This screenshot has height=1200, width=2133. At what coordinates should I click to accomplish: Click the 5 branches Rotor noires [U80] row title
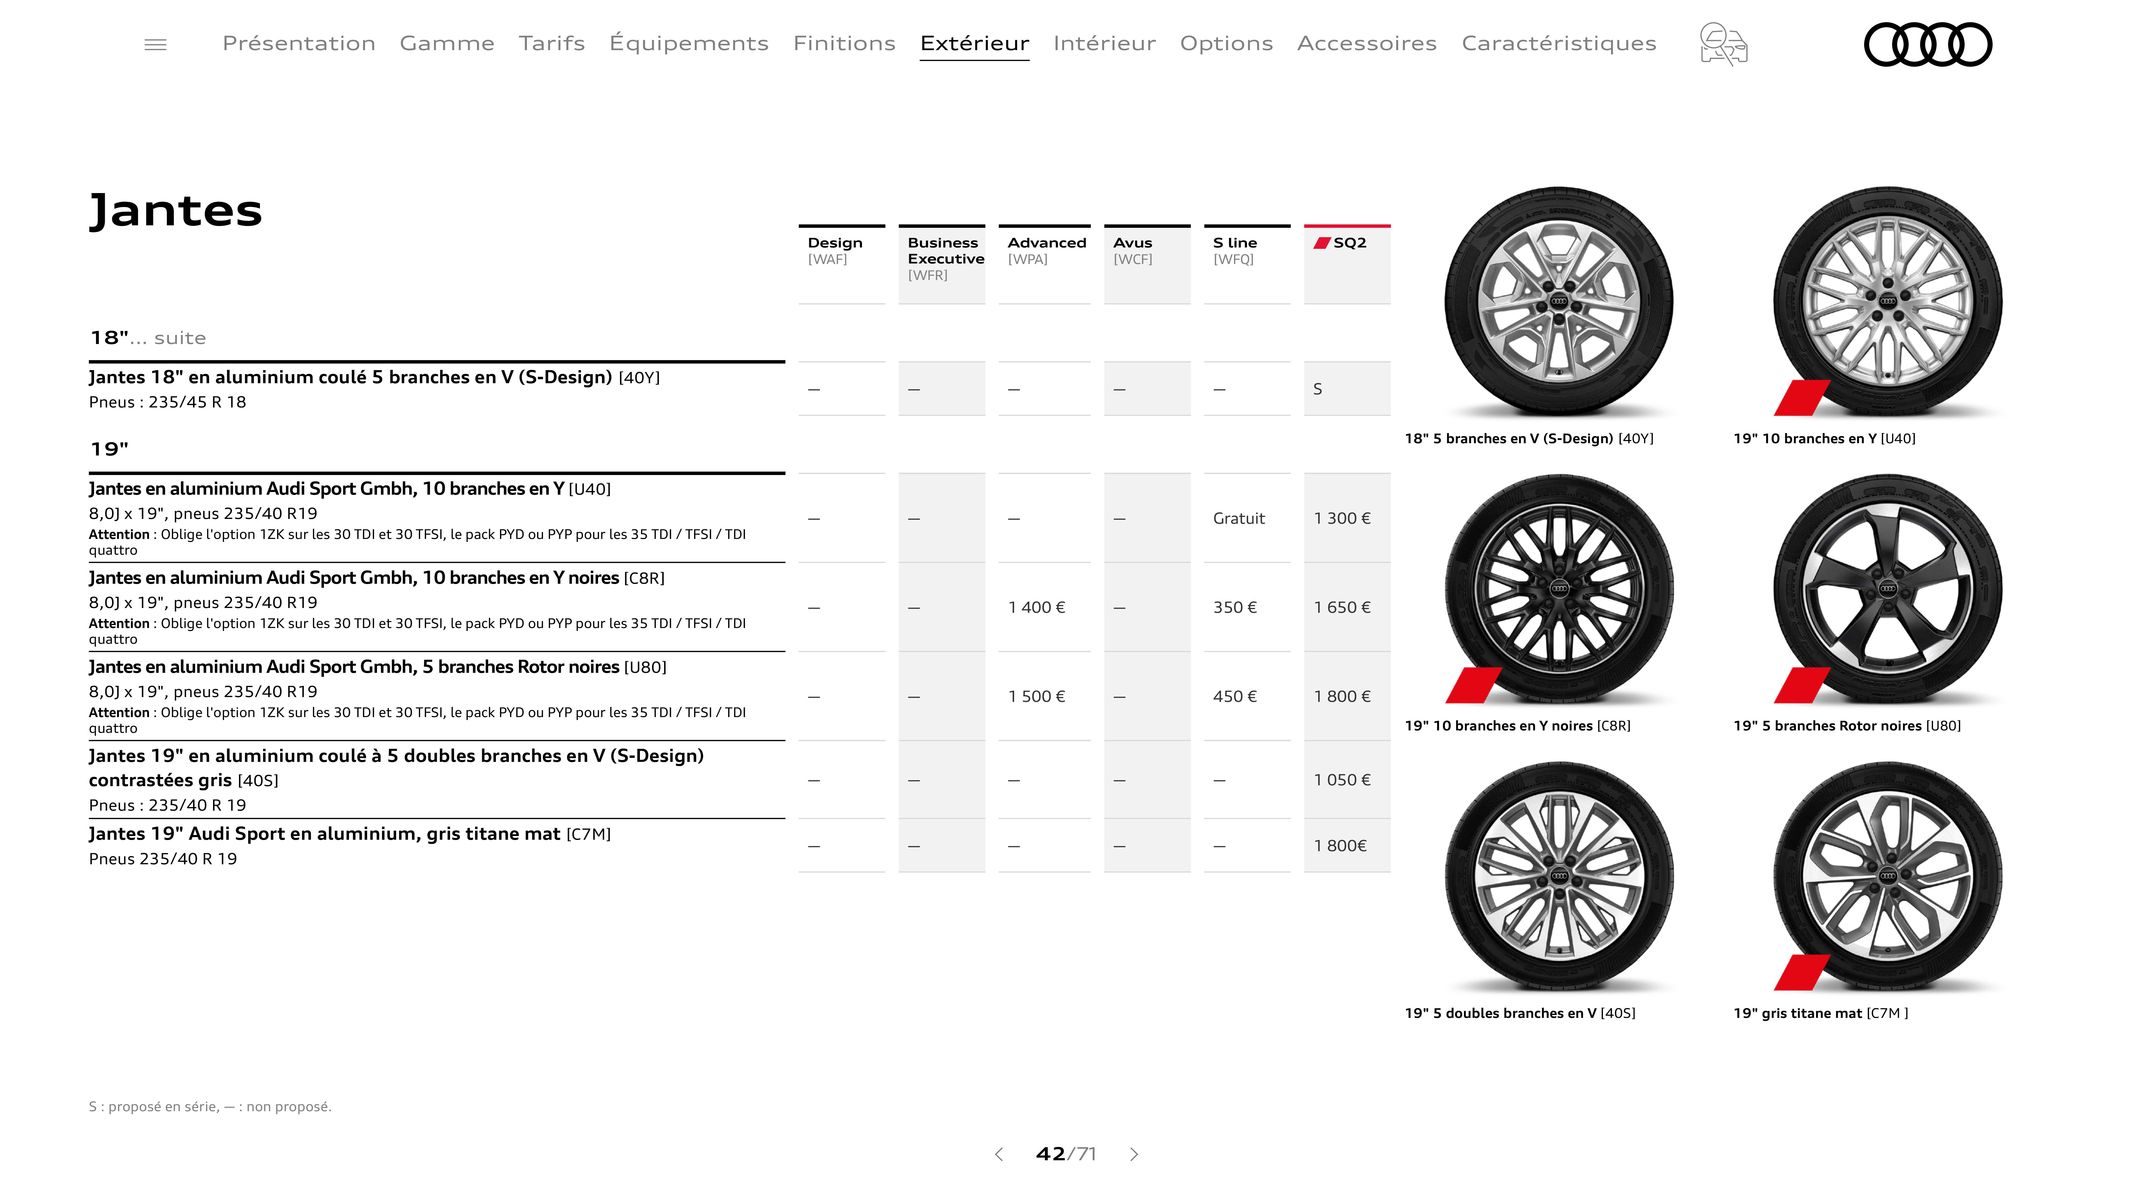tap(377, 667)
